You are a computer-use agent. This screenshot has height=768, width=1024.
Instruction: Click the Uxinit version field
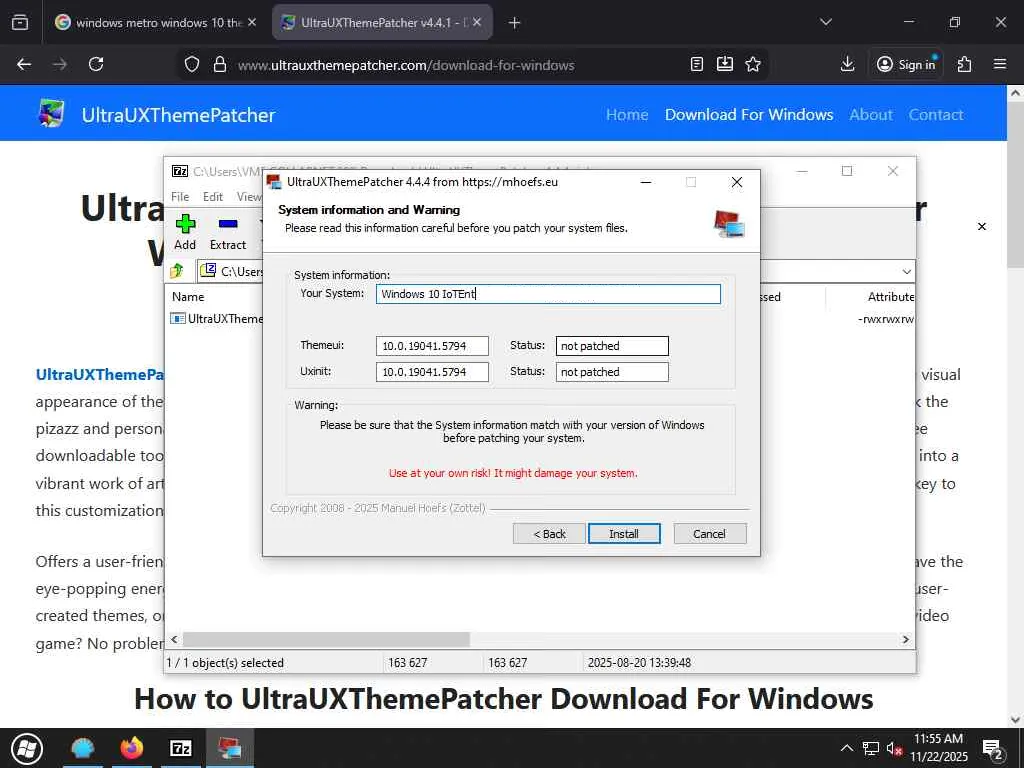[432, 372]
